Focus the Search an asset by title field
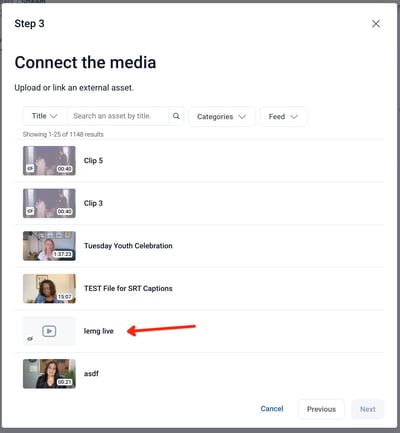400x433 pixels. point(118,116)
